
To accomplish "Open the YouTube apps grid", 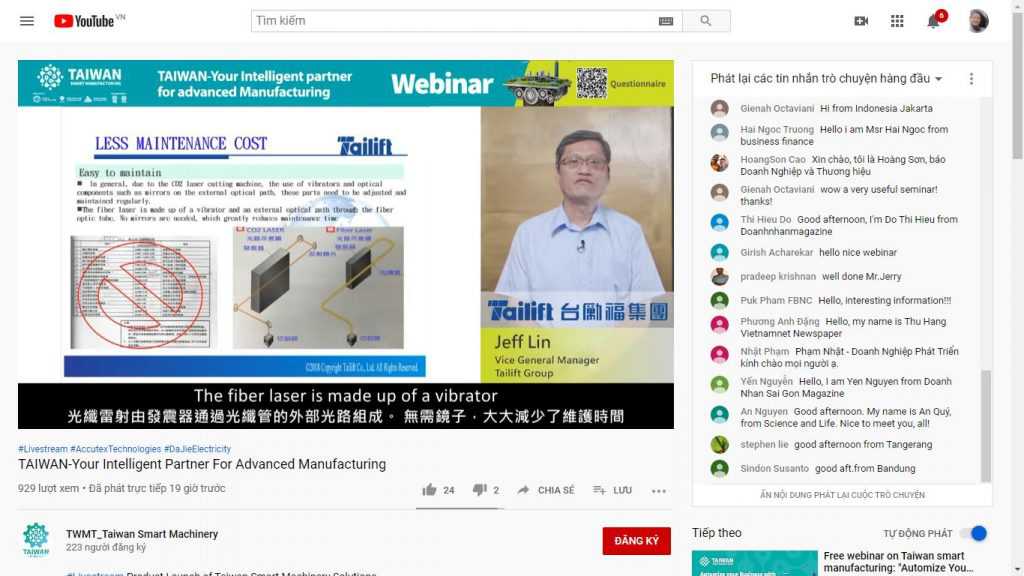I will [897, 21].
